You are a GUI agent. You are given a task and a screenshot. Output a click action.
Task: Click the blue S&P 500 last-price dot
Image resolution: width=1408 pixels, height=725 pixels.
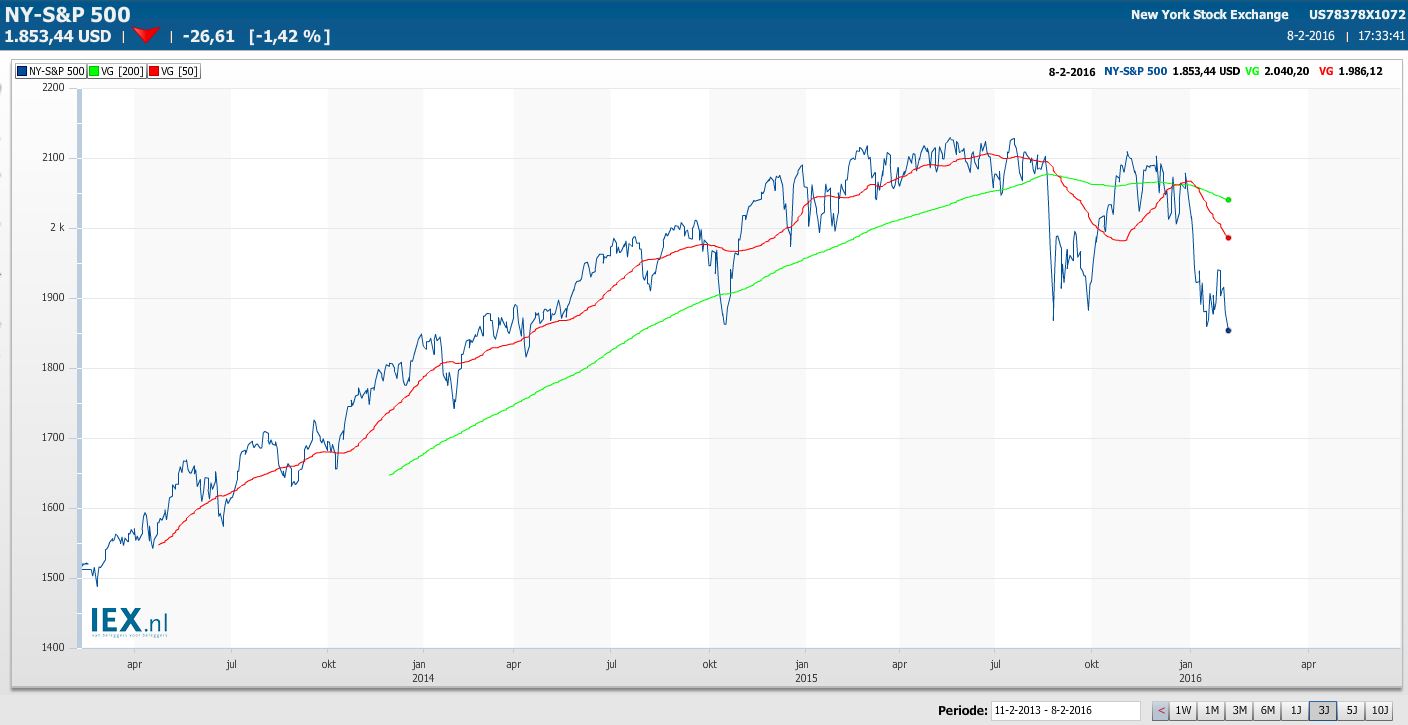pos(1228,331)
